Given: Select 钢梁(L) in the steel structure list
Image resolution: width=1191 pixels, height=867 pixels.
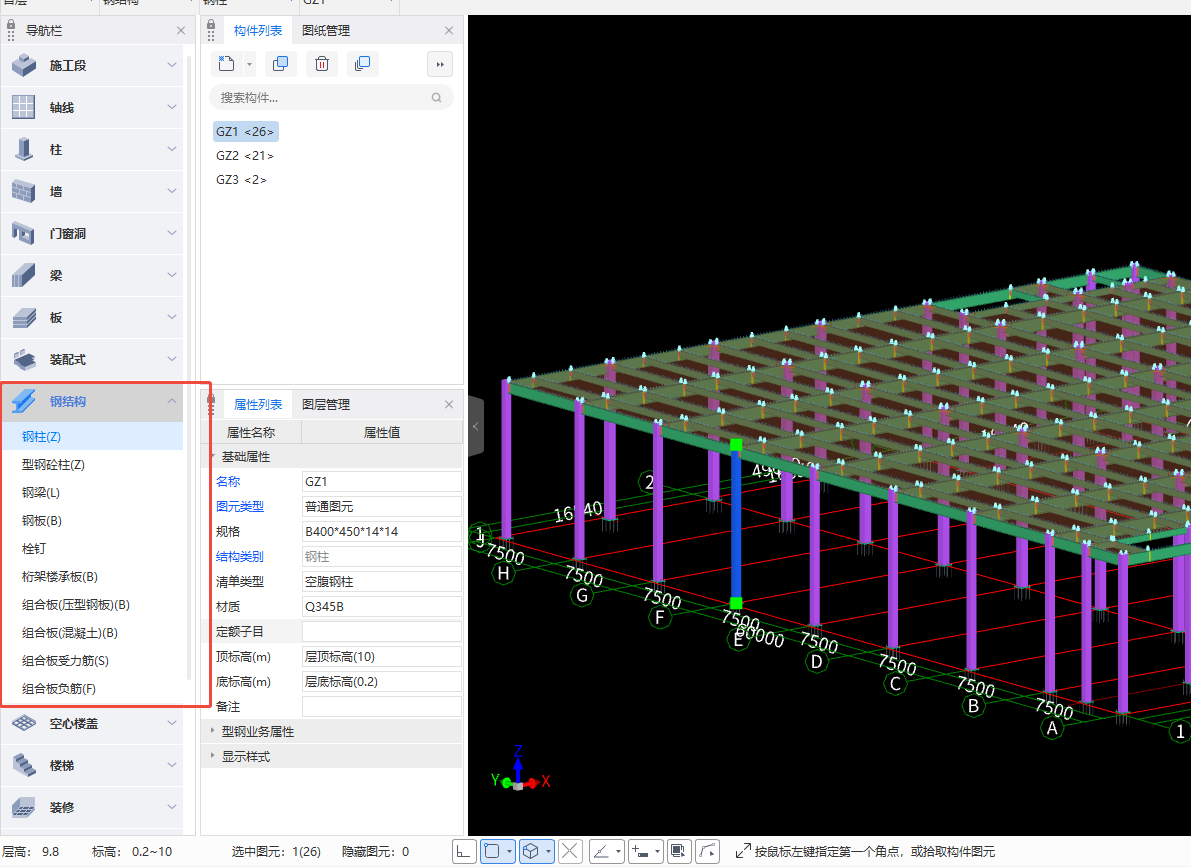Looking at the screenshot, I should tap(41, 493).
